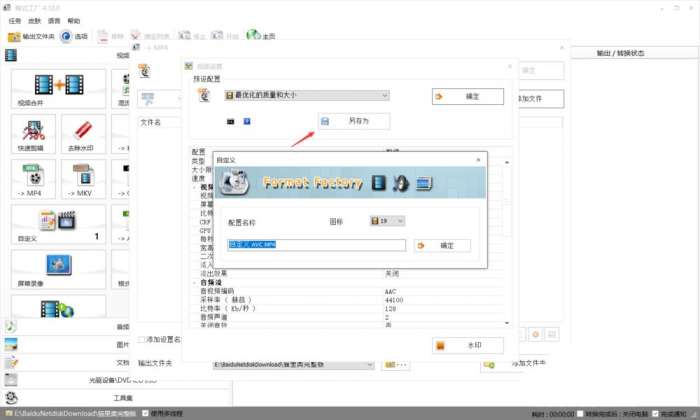Select the AAC audio codec value
700x420 pixels.
click(x=390, y=291)
